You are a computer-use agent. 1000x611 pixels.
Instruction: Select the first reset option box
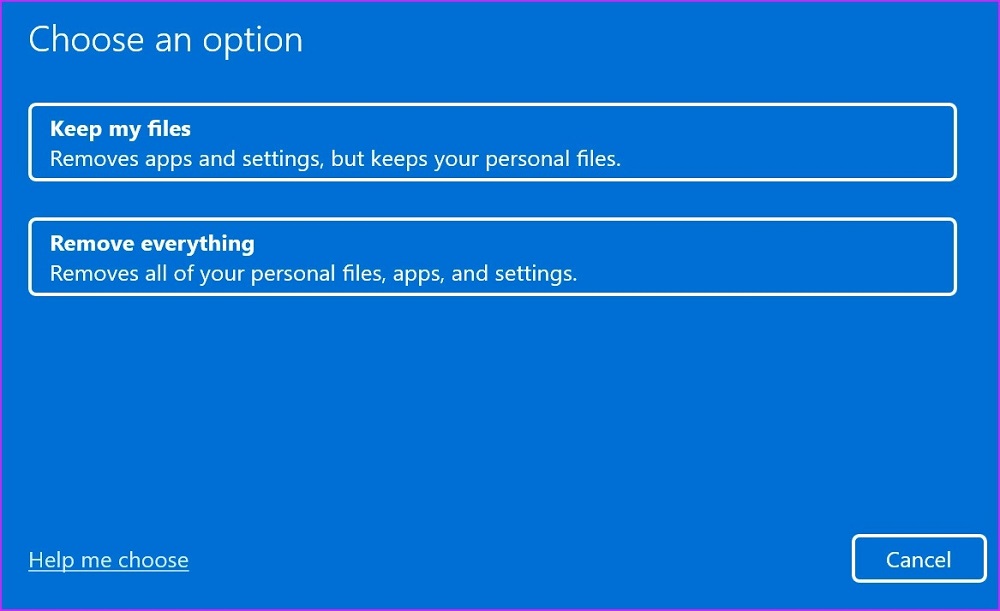[492, 142]
